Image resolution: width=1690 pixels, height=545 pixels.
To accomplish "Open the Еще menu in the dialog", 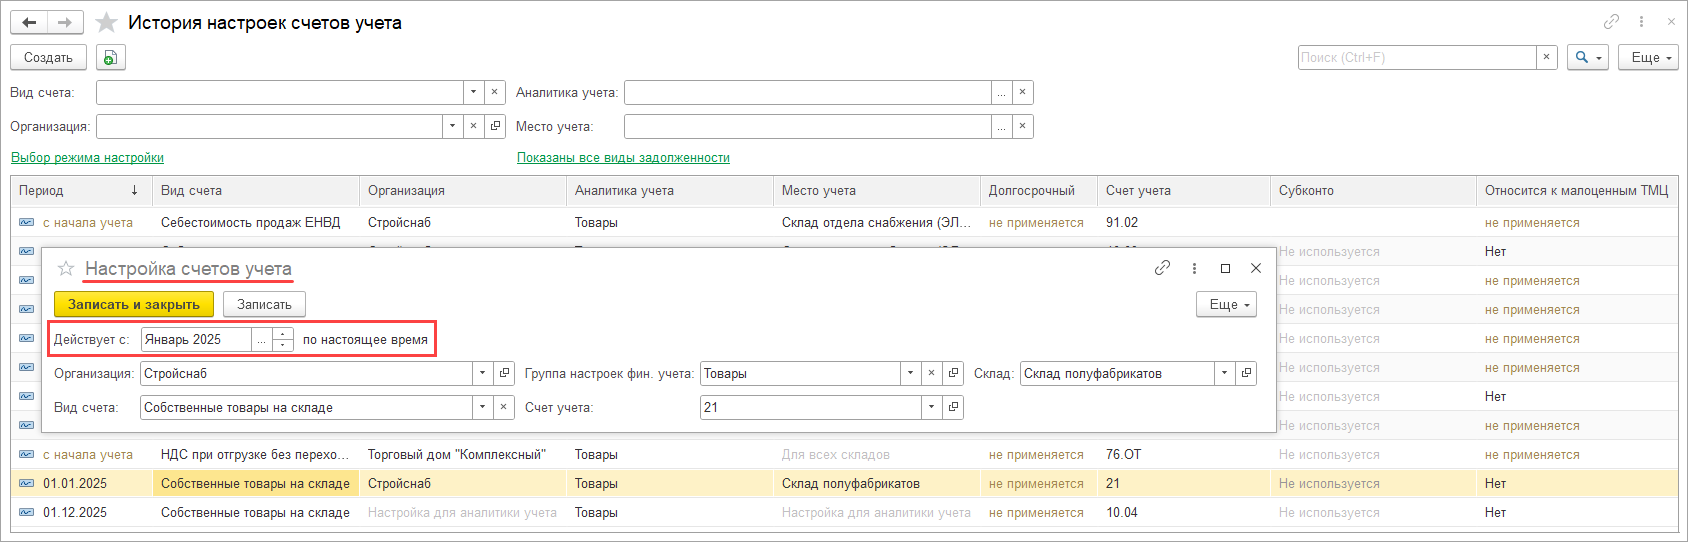I will tap(1226, 305).
